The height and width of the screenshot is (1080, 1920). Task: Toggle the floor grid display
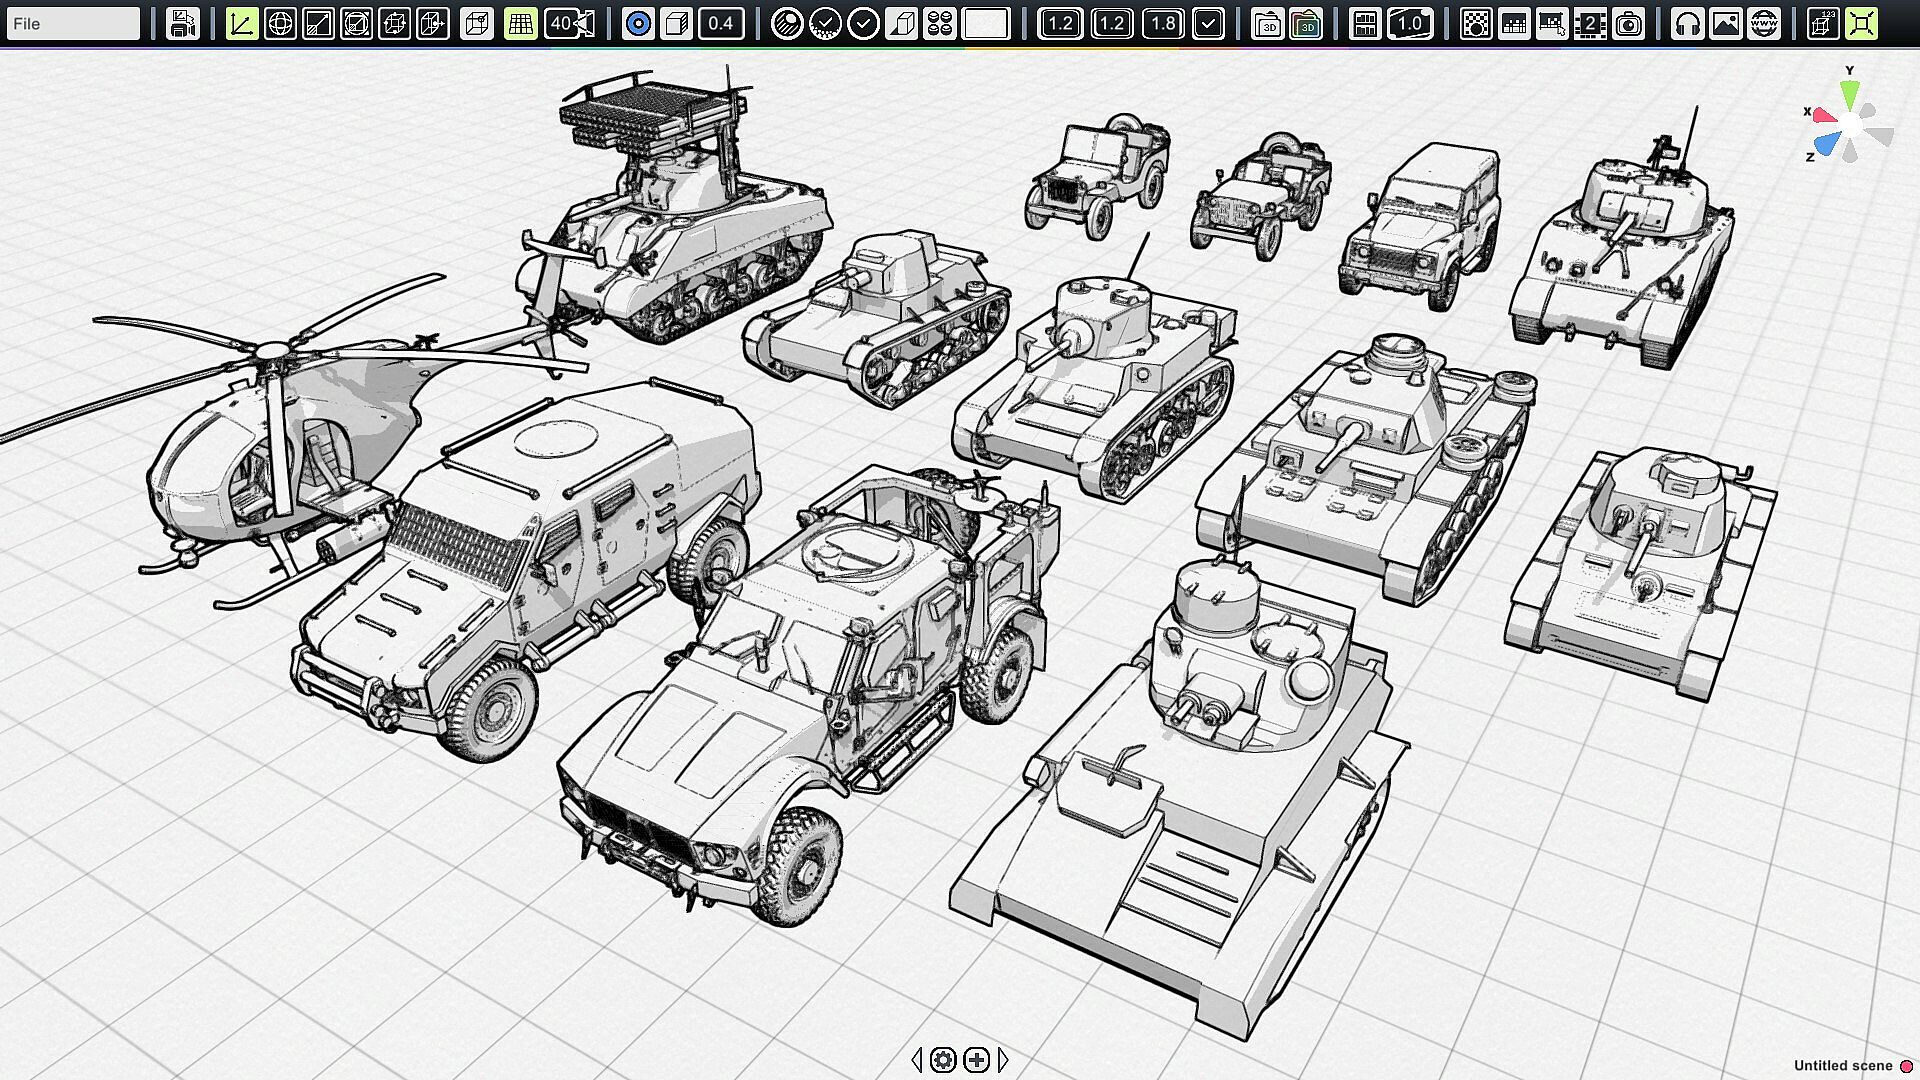[x=520, y=23]
